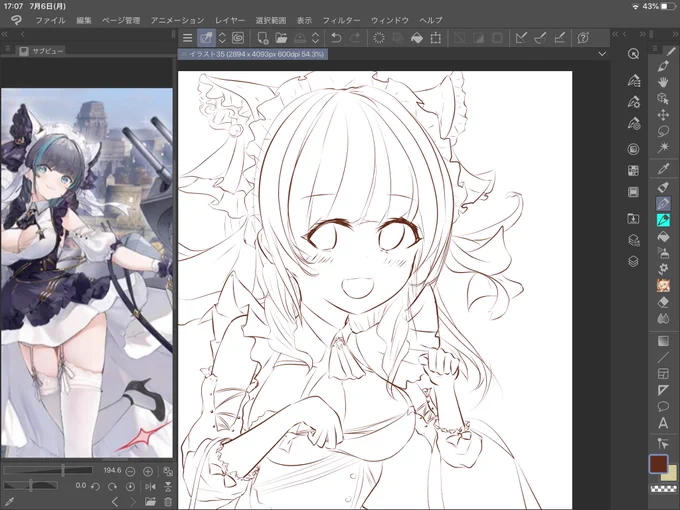Open the Sub Tool palette icon
680x510 pixels.
[x=633, y=81]
